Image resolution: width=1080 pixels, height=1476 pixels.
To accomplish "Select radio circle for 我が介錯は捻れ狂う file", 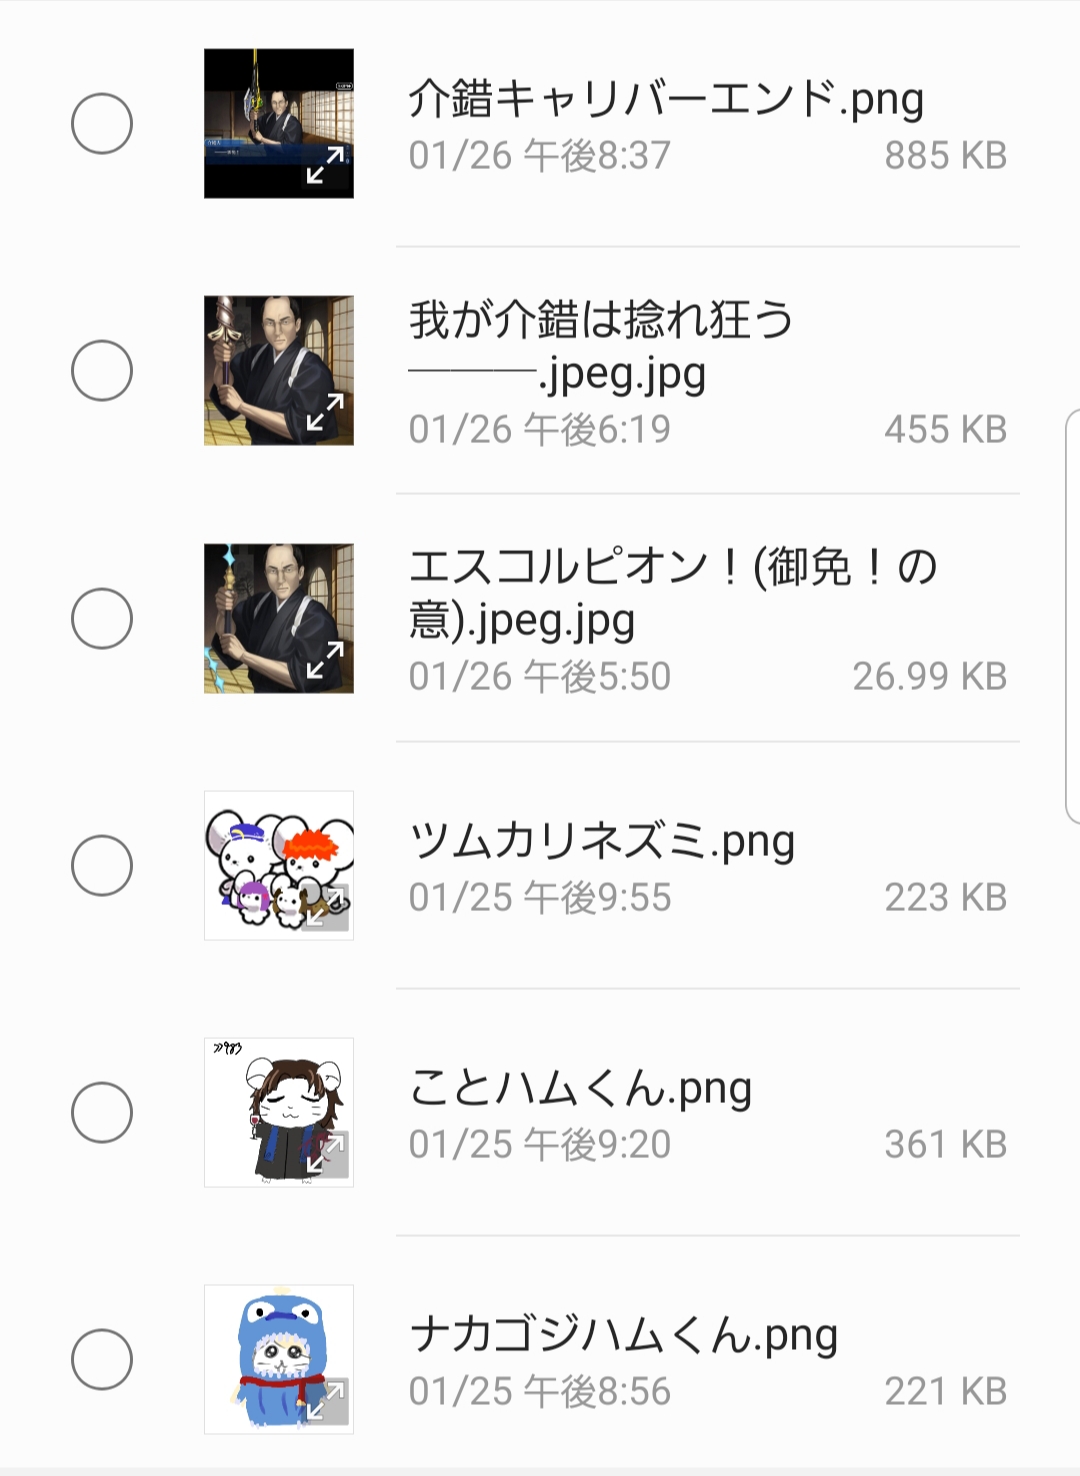I will pos(102,371).
